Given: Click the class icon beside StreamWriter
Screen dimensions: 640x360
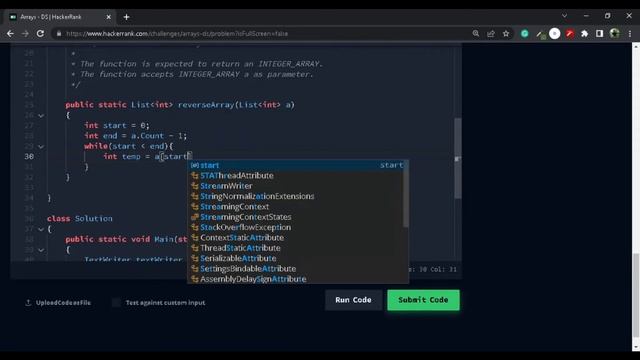Looking at the screenshot, I should [195, 186].
